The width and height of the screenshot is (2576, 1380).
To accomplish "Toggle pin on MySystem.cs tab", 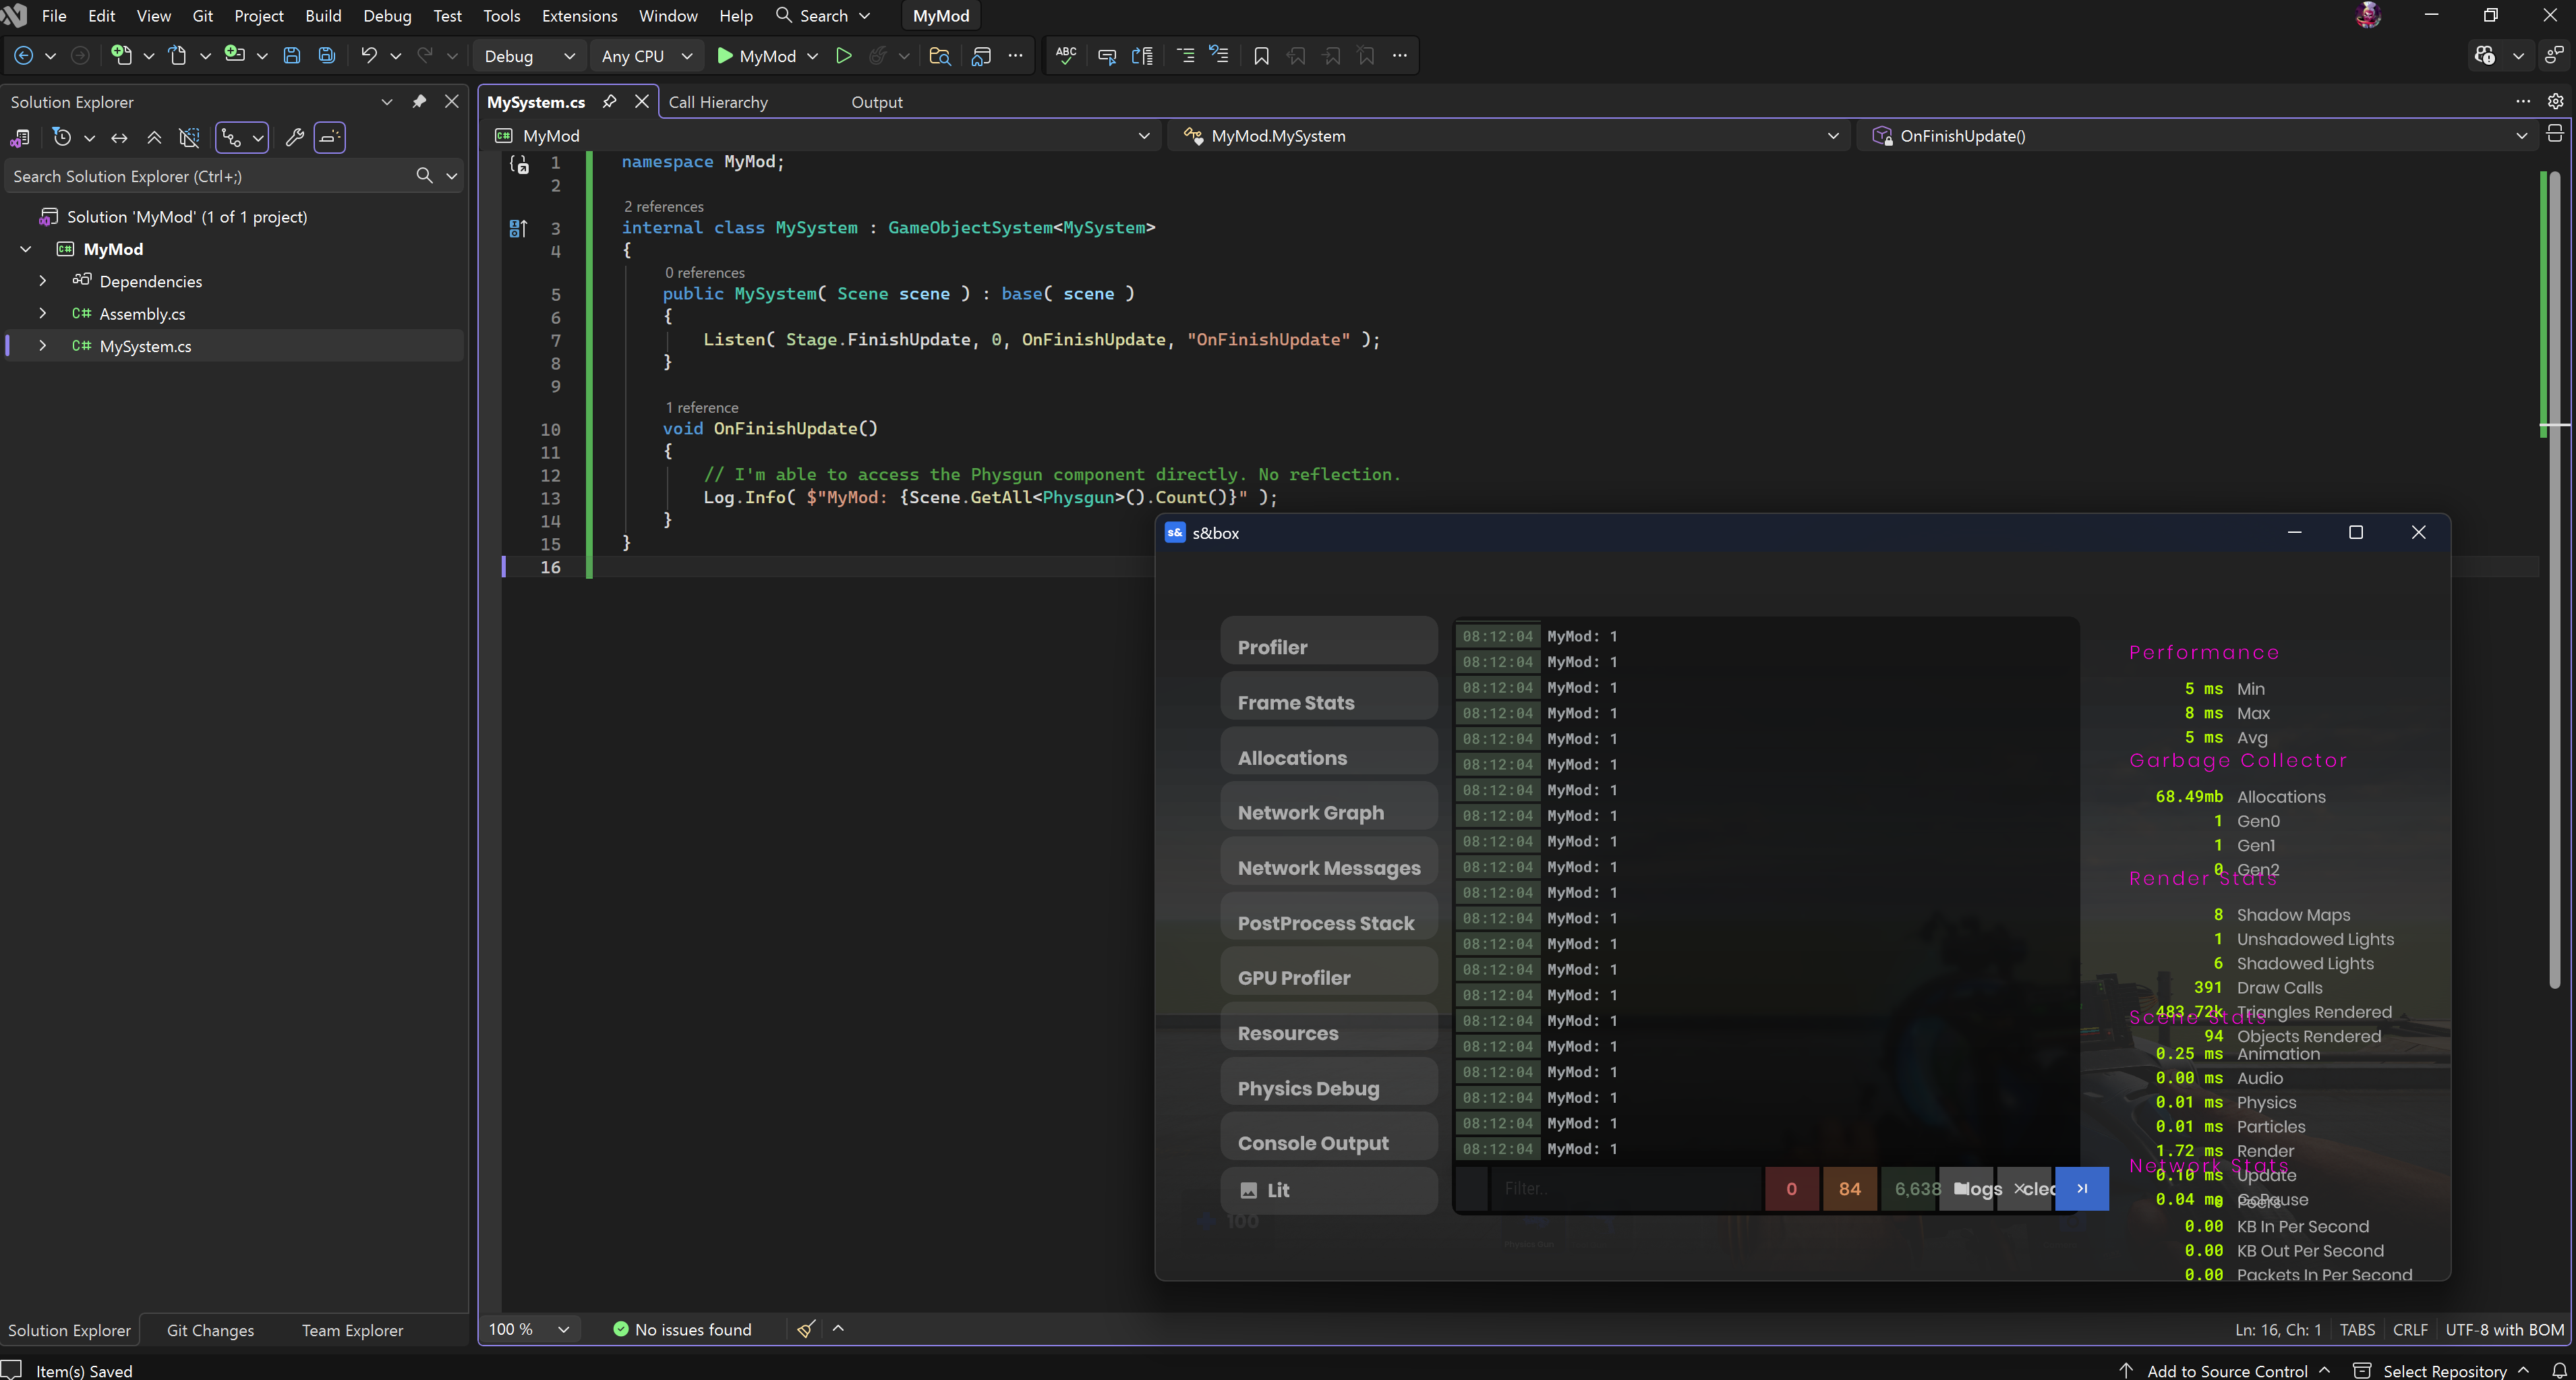I will point(609,101).
